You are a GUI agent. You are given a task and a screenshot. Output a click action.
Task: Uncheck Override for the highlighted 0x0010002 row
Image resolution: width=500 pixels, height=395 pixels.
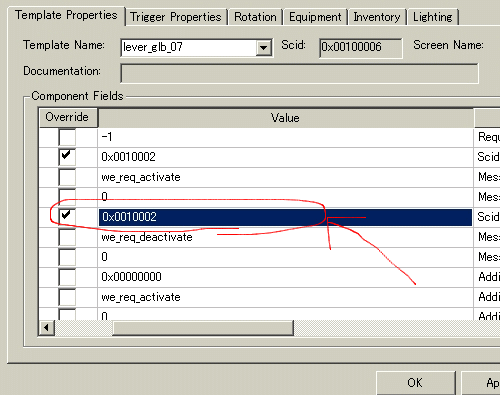tap(67, 217)
